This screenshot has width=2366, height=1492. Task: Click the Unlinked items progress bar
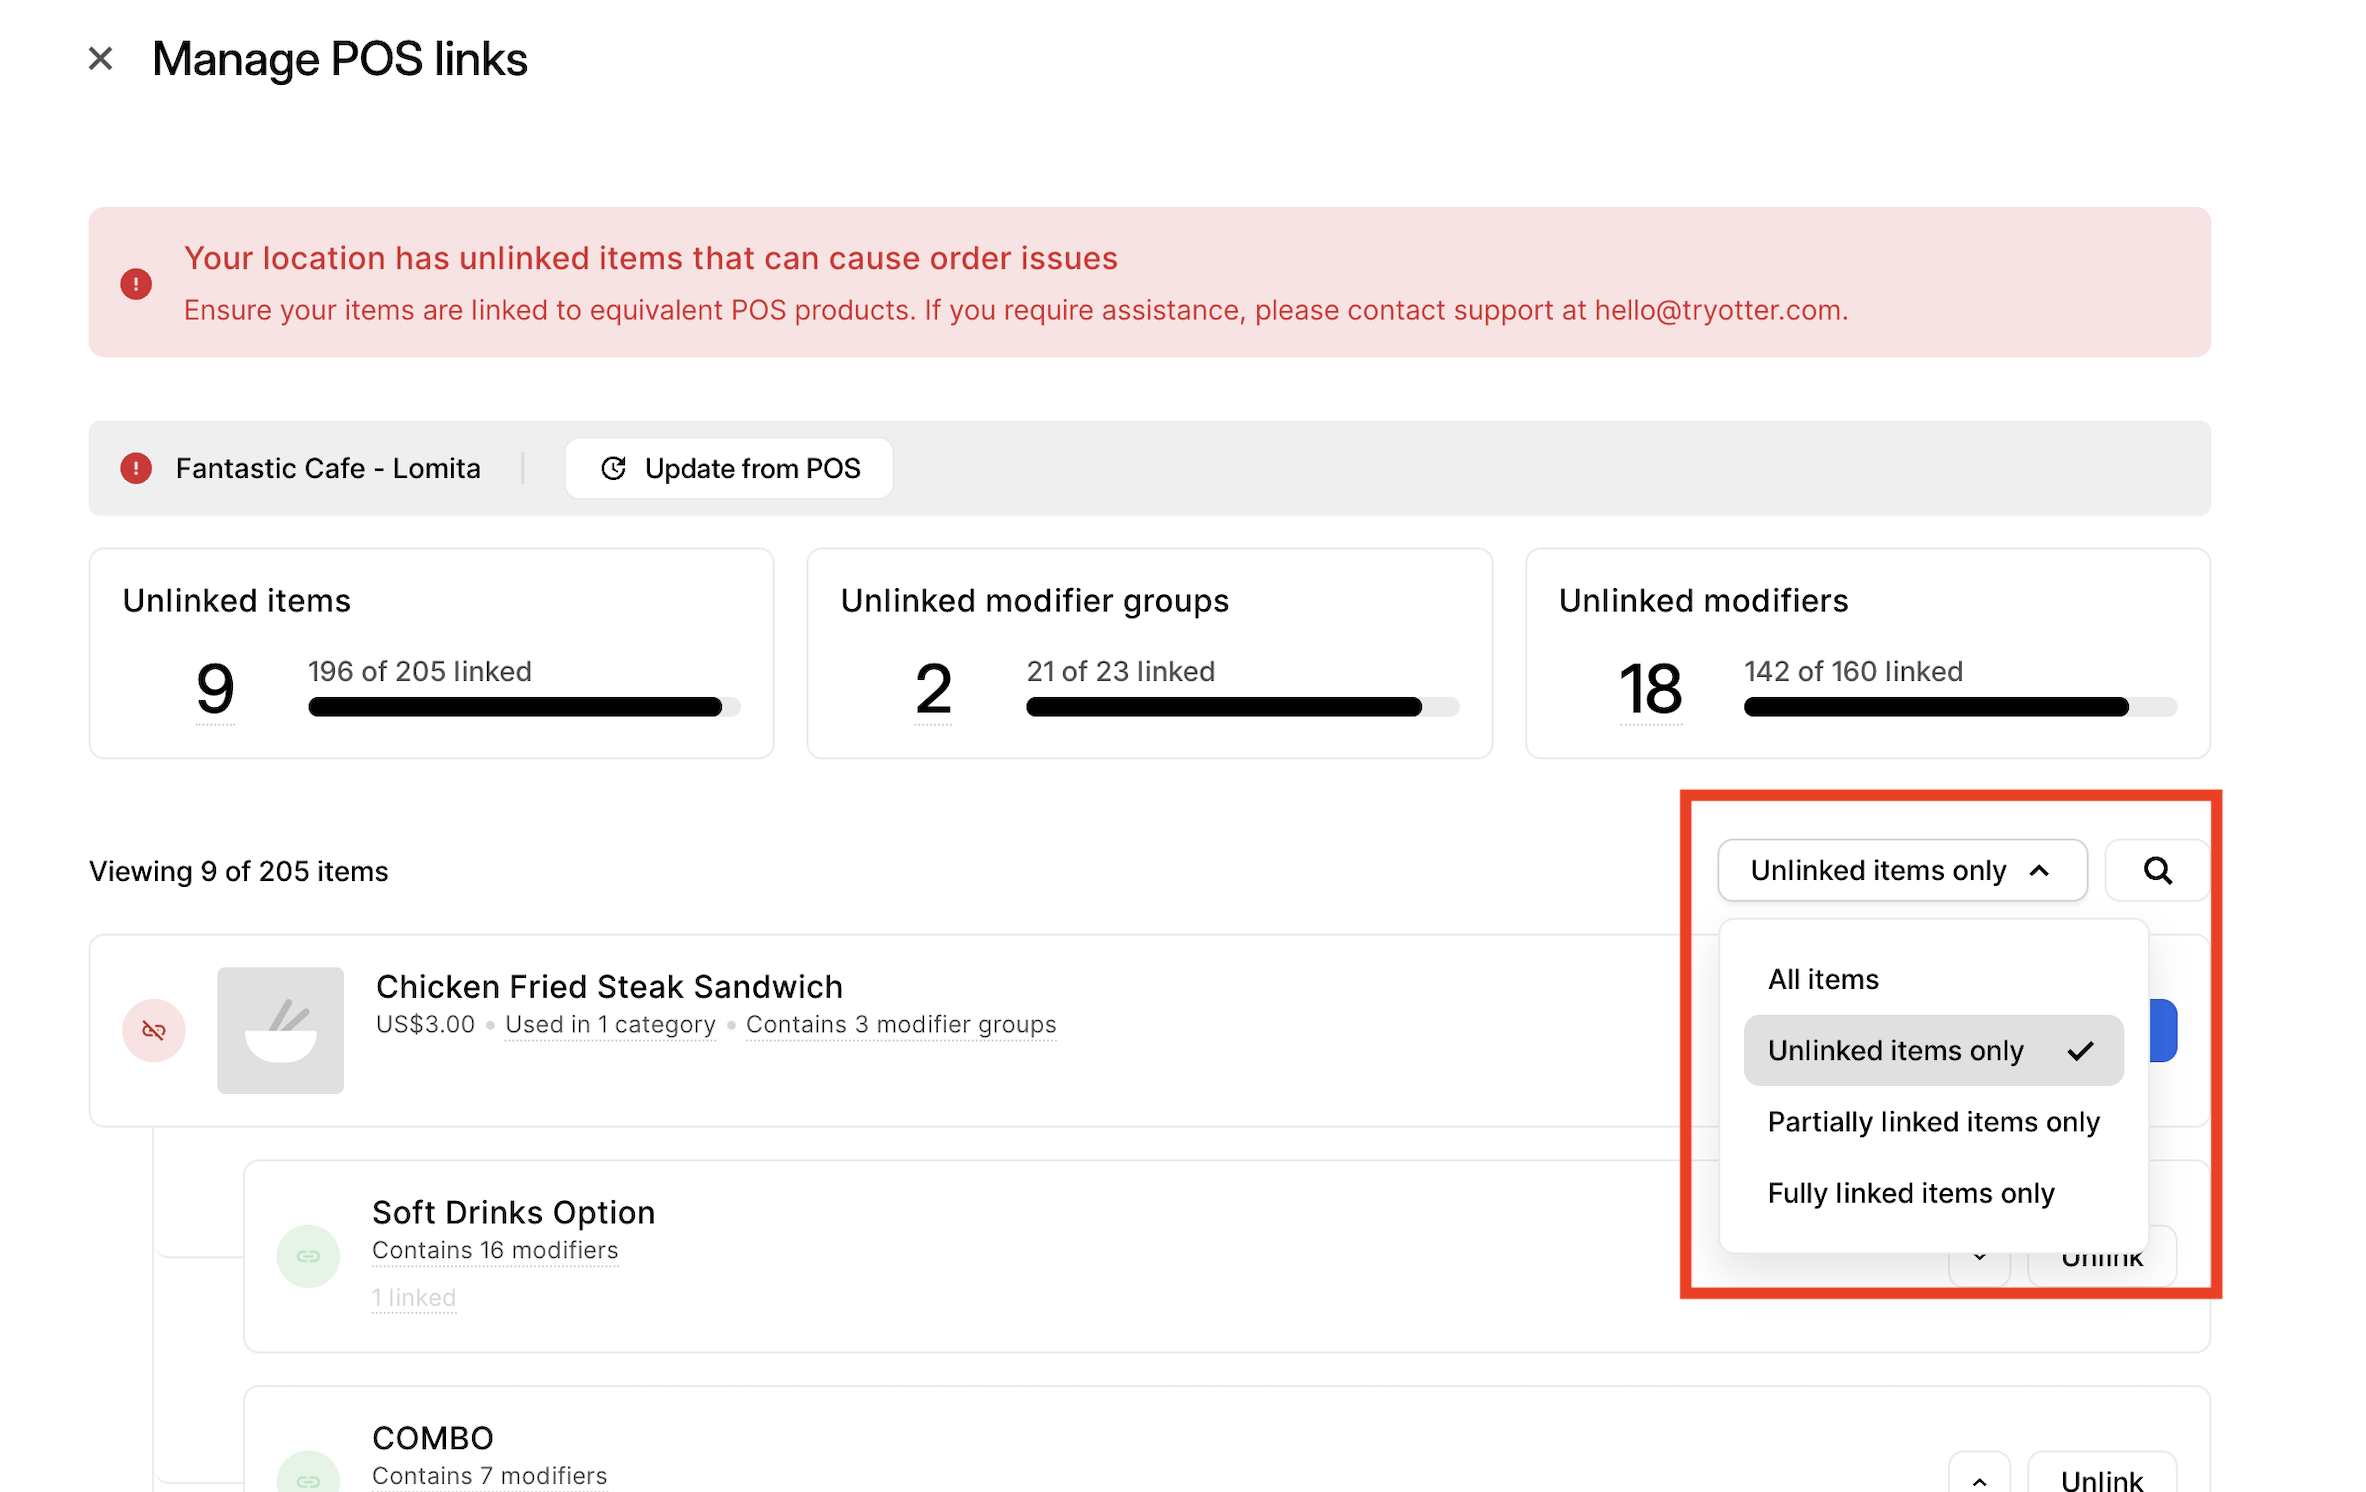[x=523, y=707]
